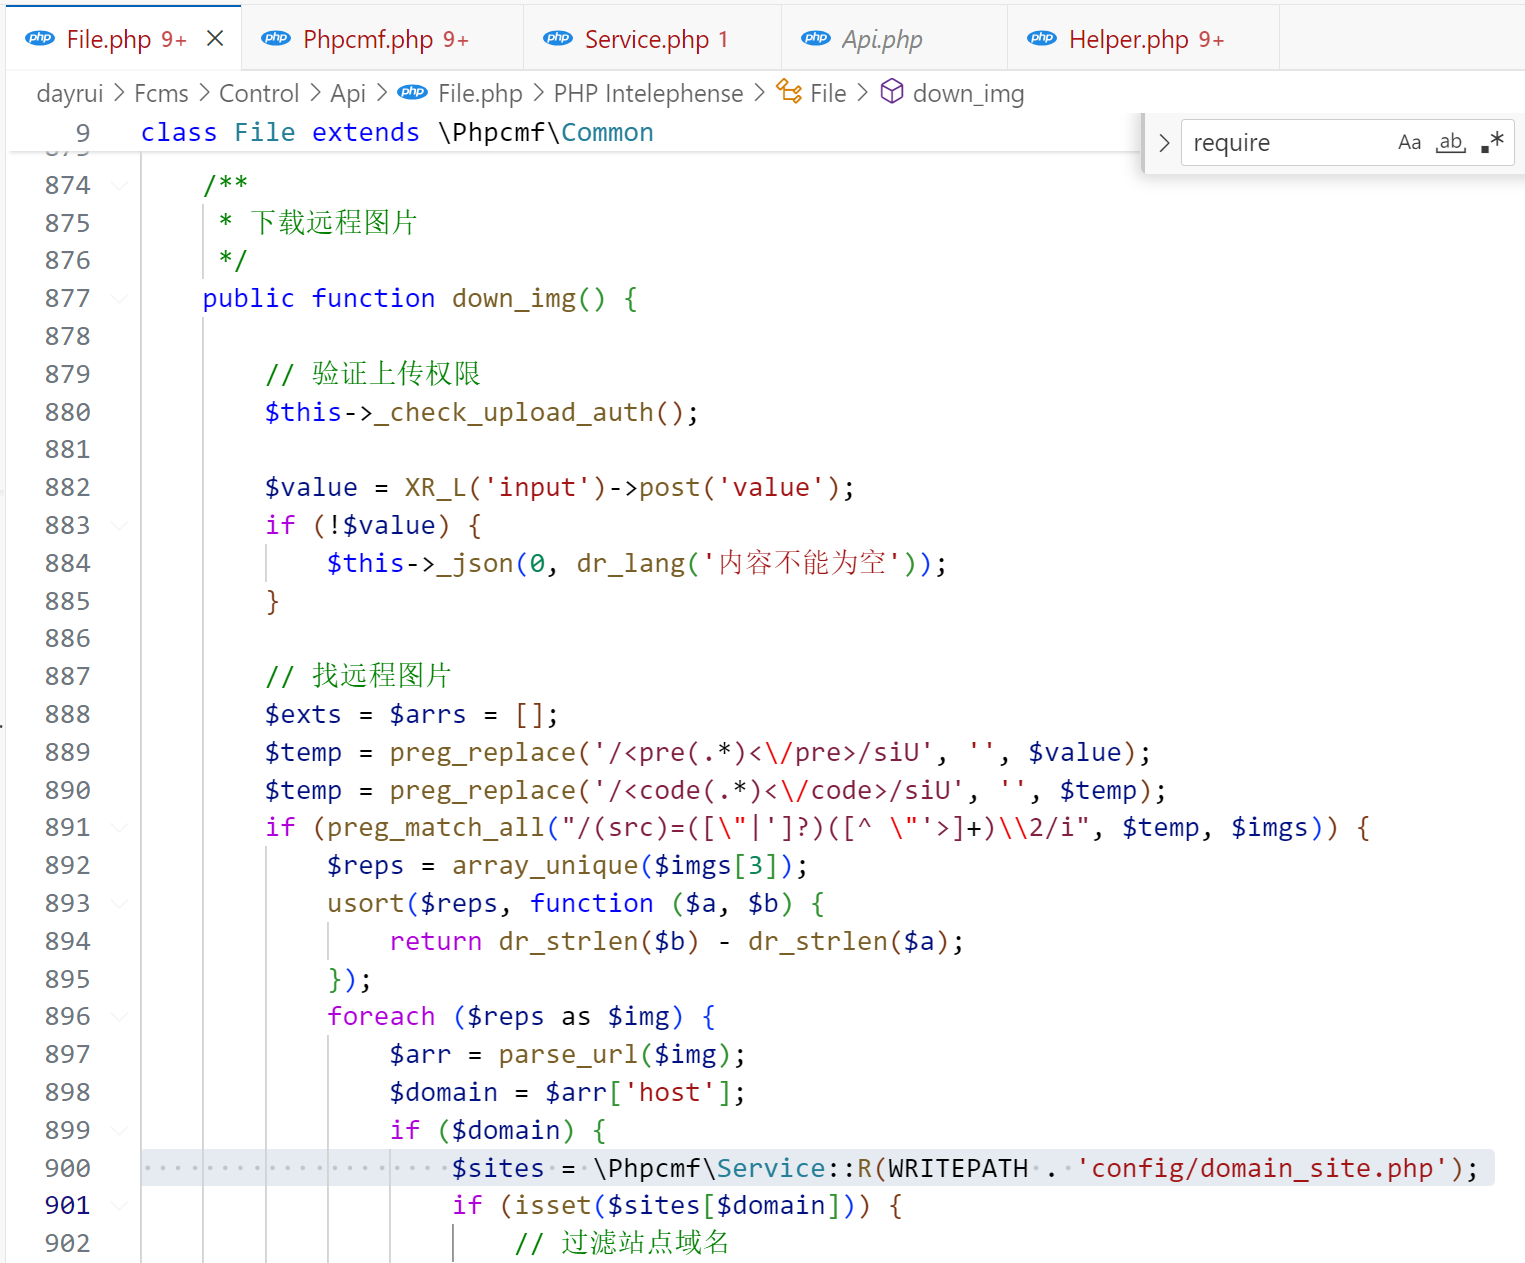The image size is (1525, 1263).
Task: Click PHP icon on File.php tab
Action: click(x=40, y=39)
